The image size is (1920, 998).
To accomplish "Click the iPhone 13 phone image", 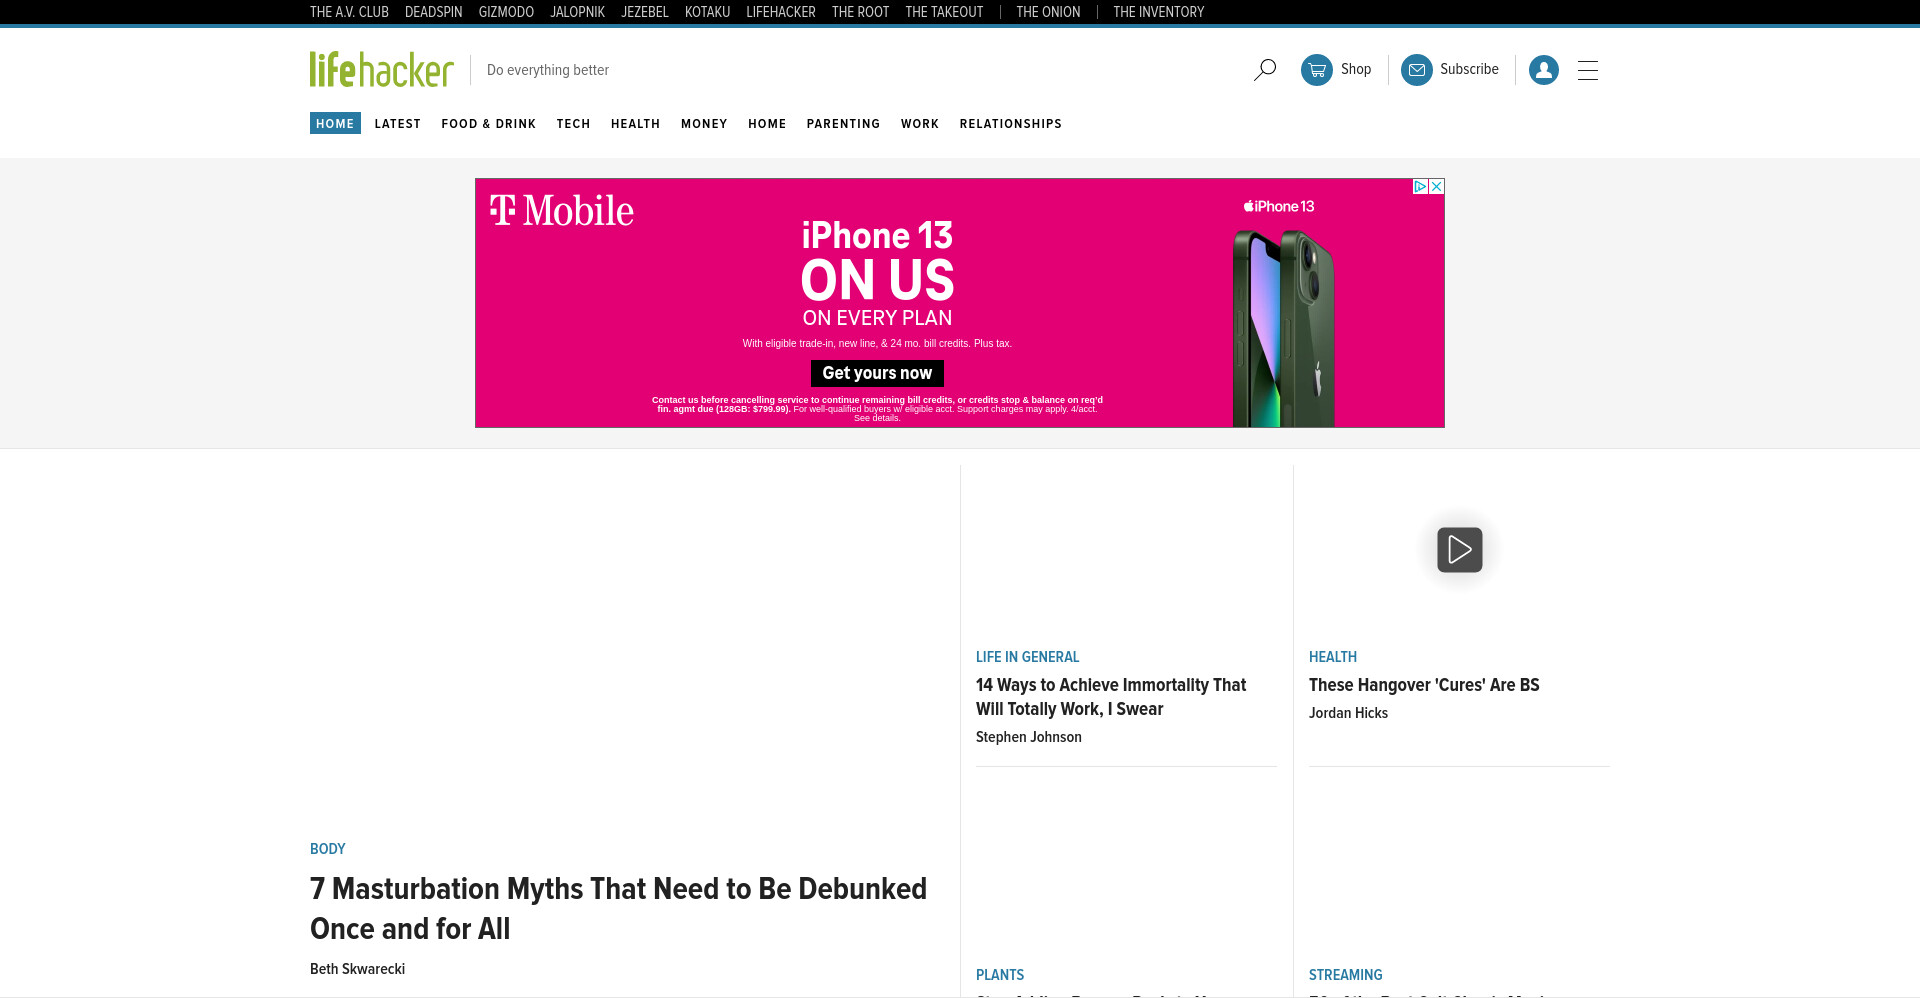I will coord(1283,328).
